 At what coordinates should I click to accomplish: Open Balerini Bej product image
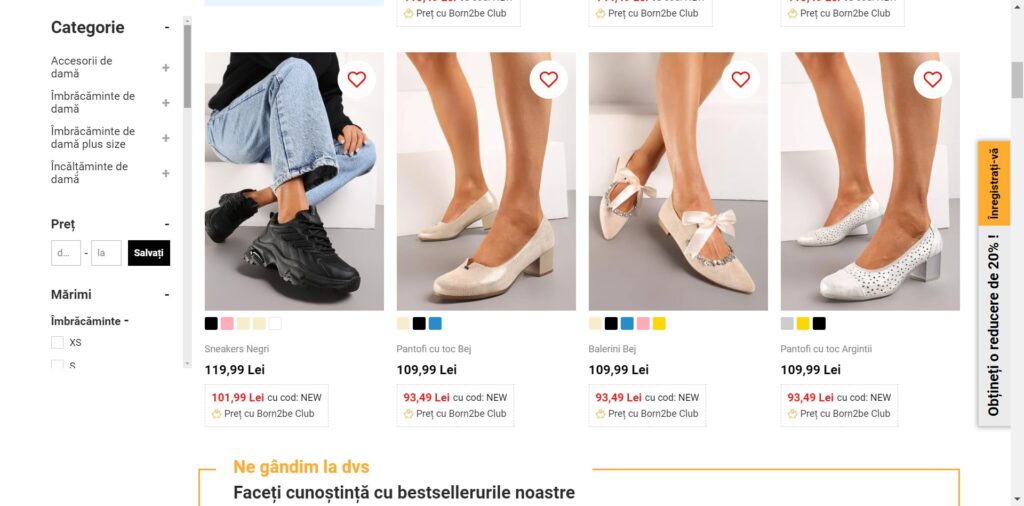click(x=678, y=182)
